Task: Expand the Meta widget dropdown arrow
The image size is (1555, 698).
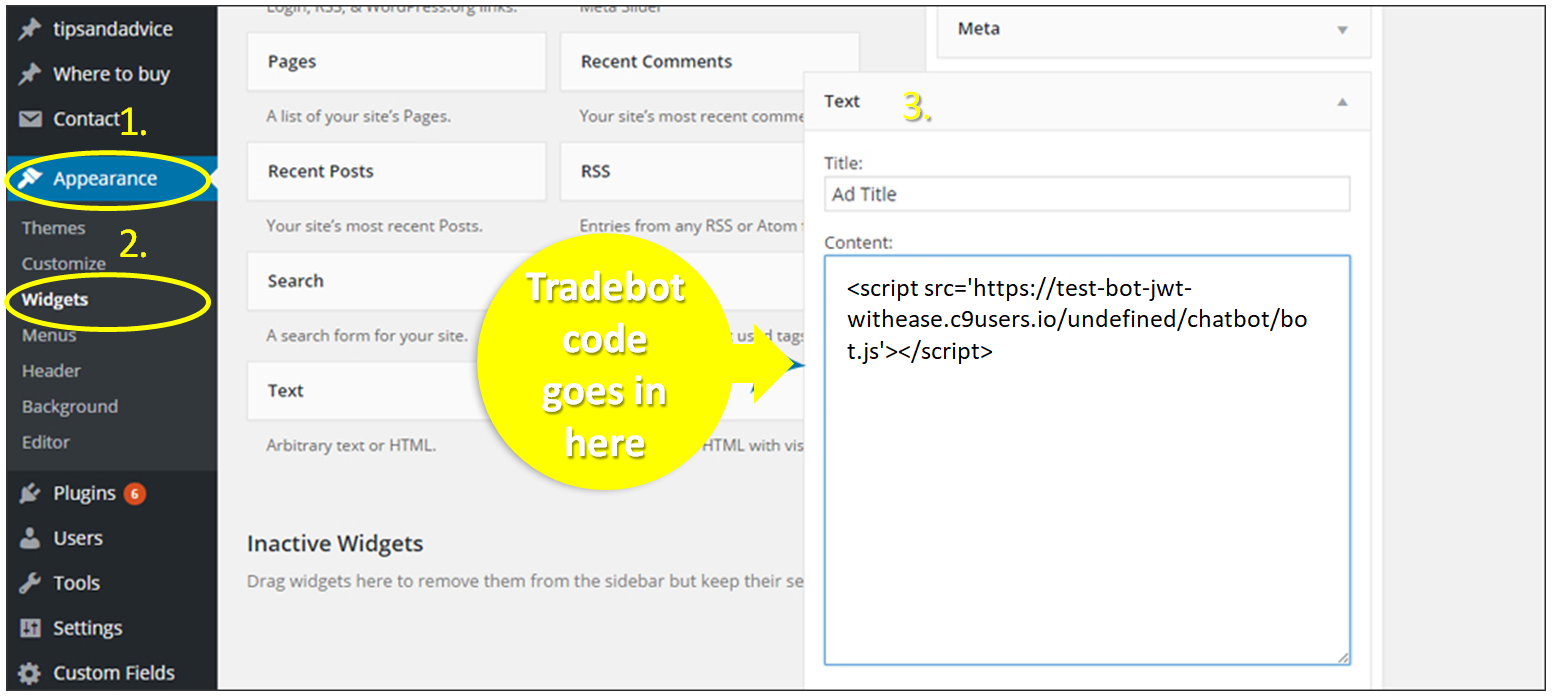Action: pos(1342,30)
